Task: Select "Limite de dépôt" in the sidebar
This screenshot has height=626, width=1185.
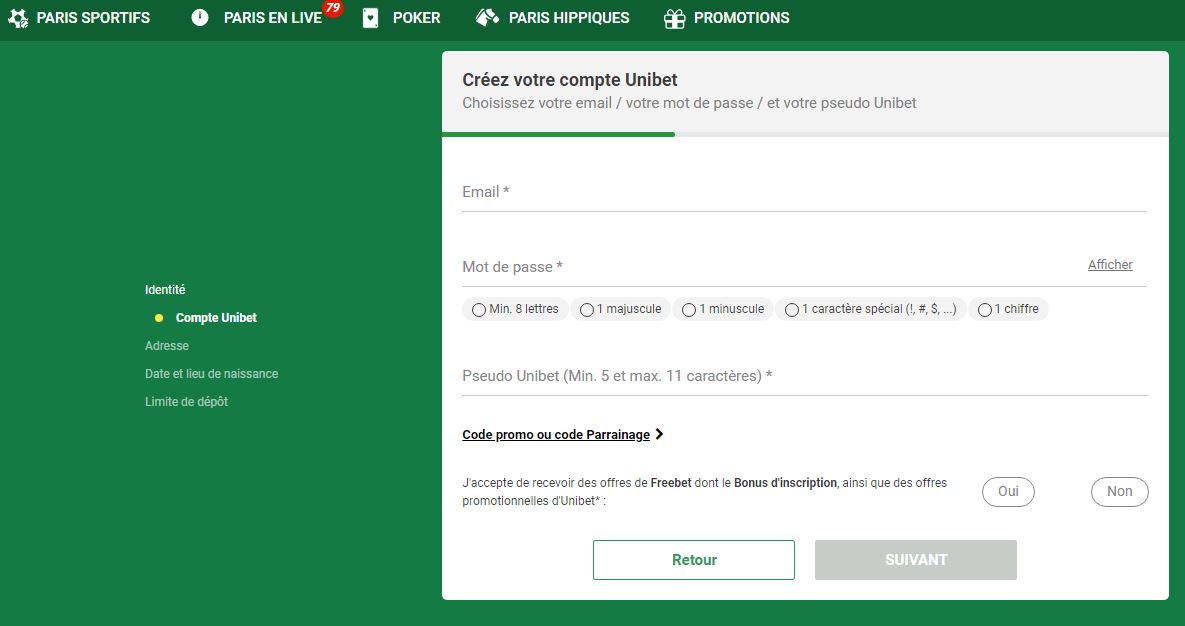Action: coord(187,401)
